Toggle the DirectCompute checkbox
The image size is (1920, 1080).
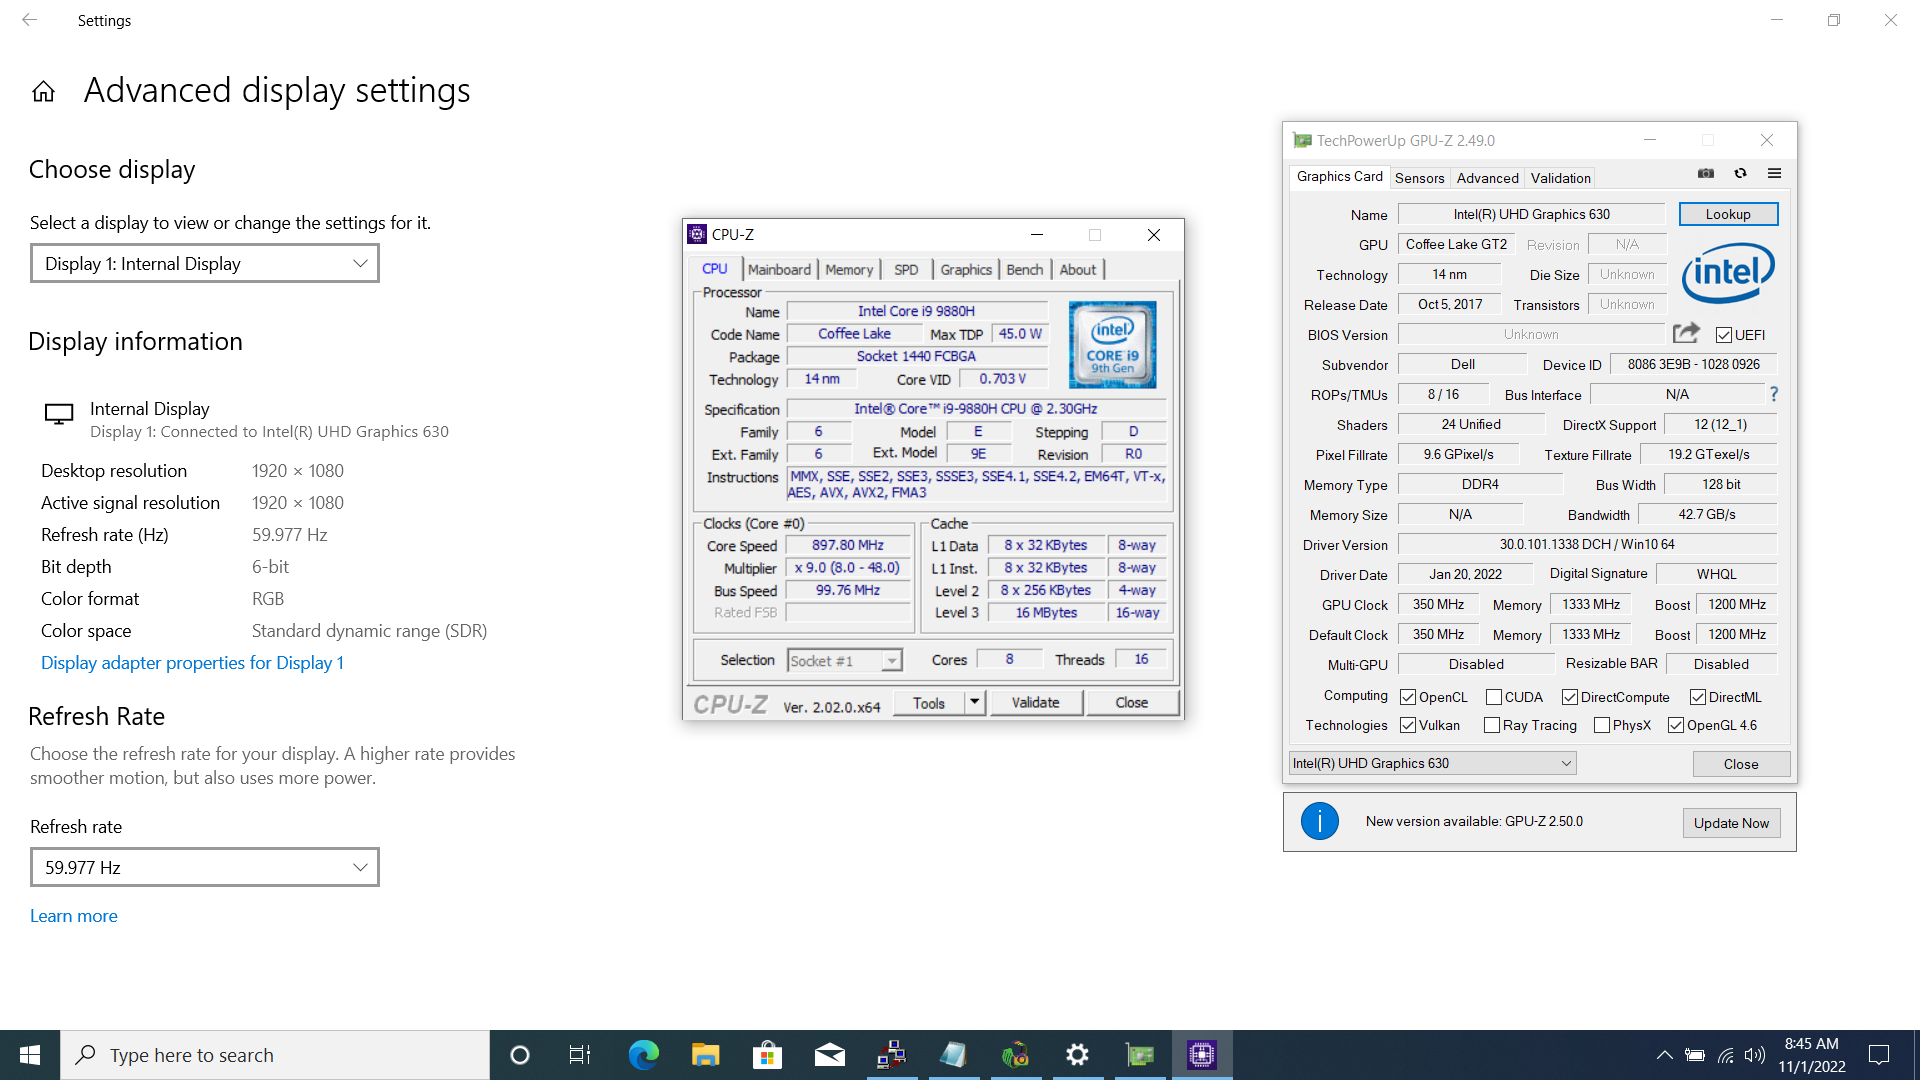1570,697
